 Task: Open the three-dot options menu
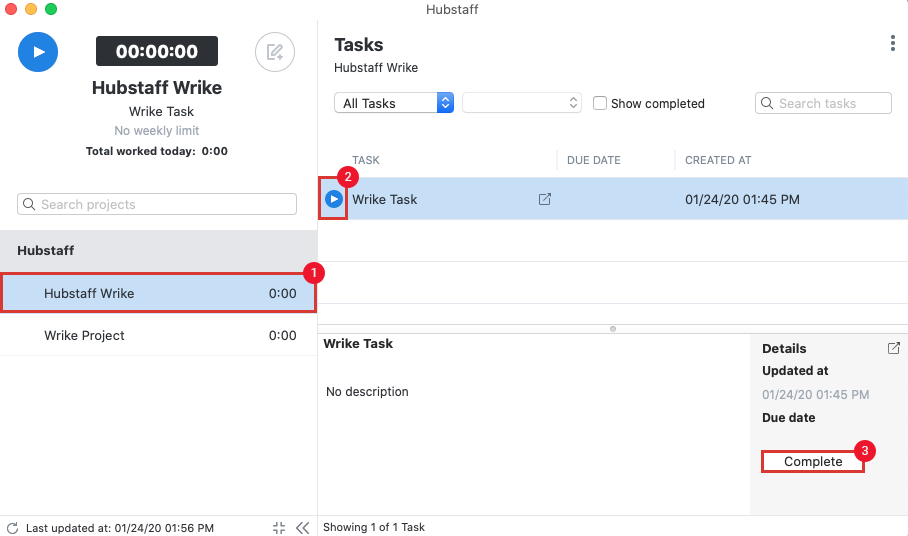(892, 43)
